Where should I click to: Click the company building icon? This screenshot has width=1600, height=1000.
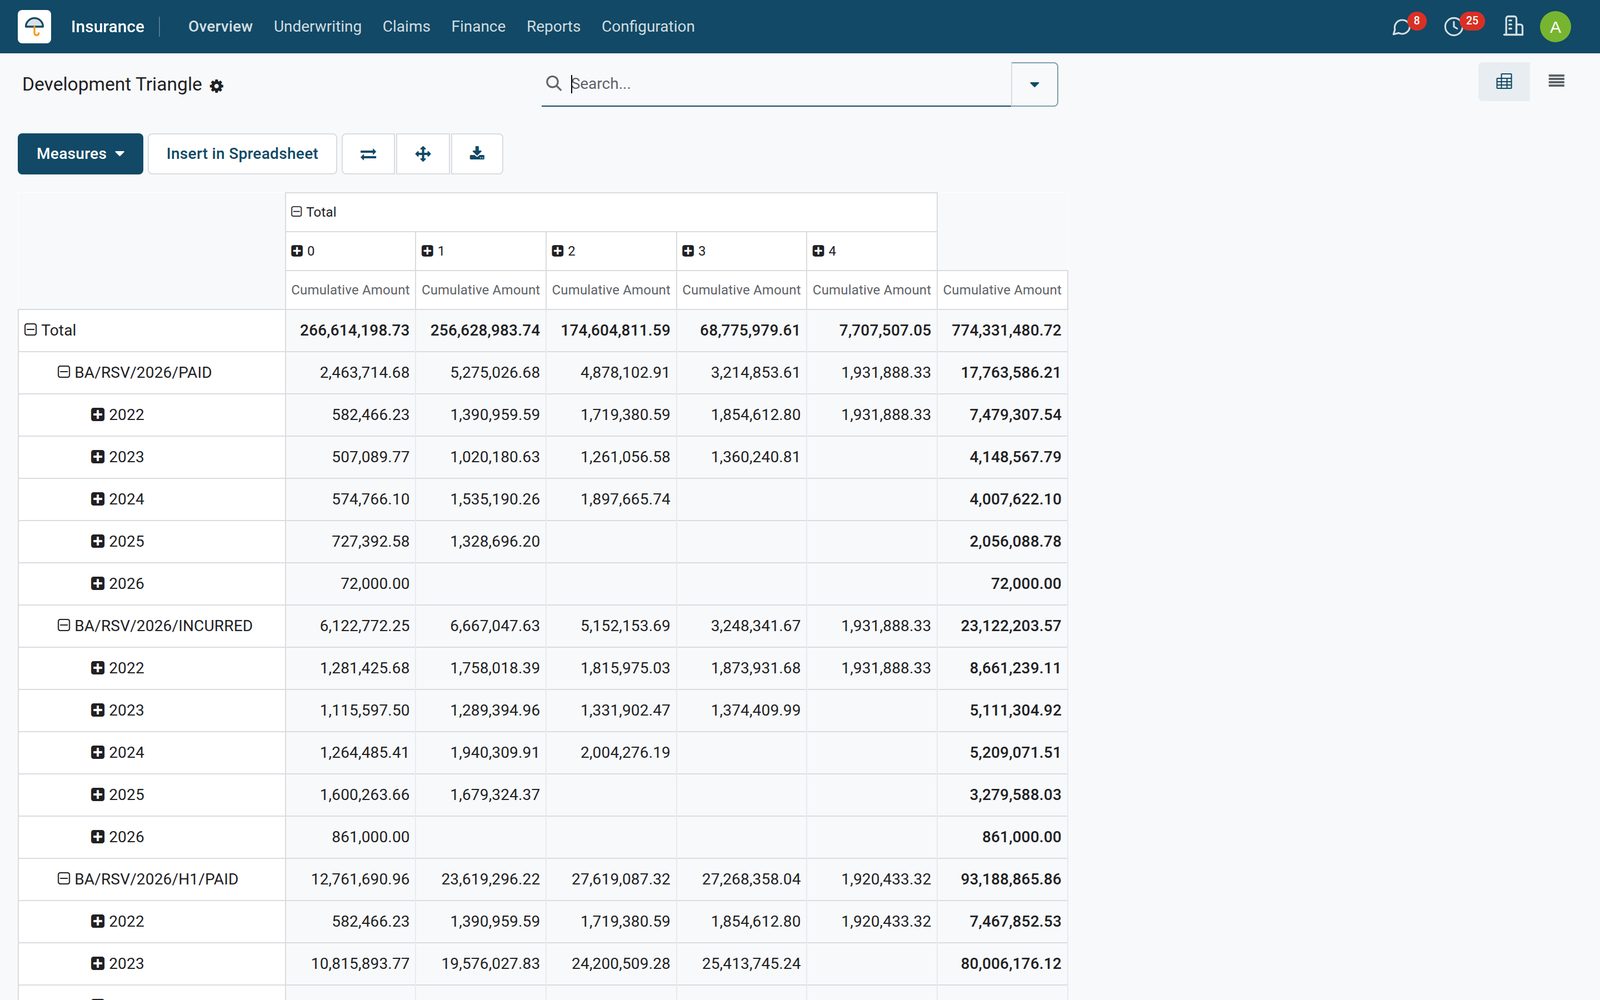pos(1513,26)
